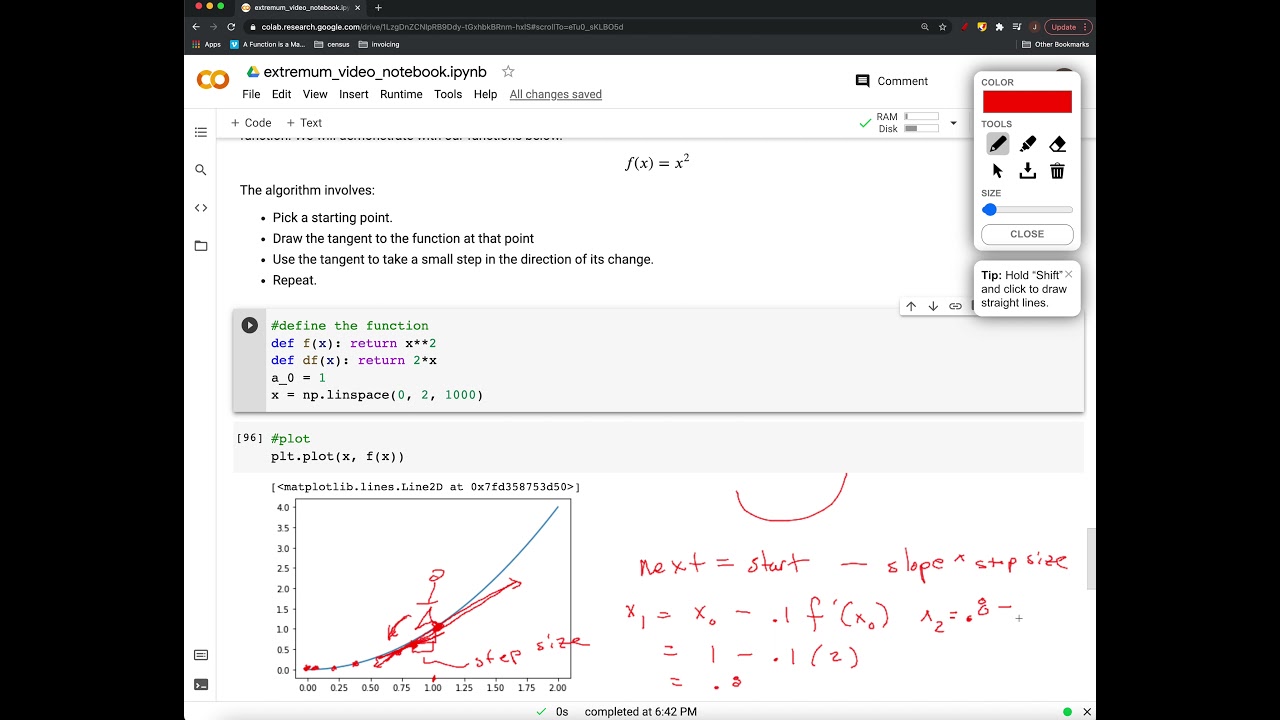Screen dimensions: 1280x720
Task: Go back in the browser
Action: [196, 27]
